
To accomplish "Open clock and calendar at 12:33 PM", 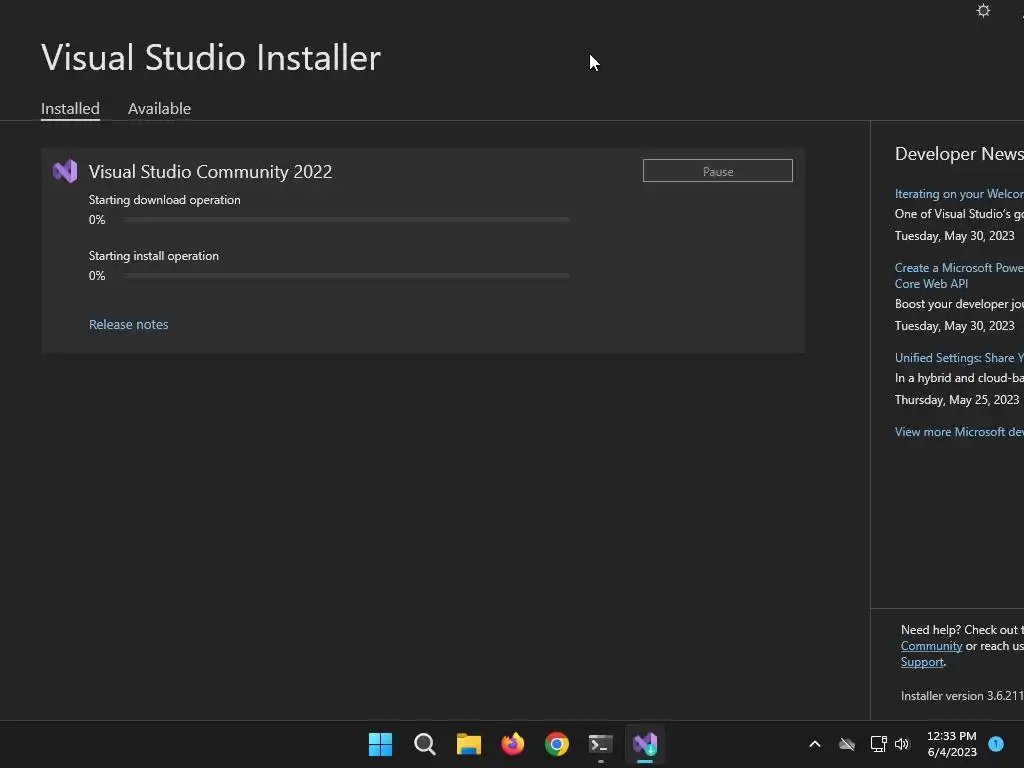I will (x=952, y=744).
